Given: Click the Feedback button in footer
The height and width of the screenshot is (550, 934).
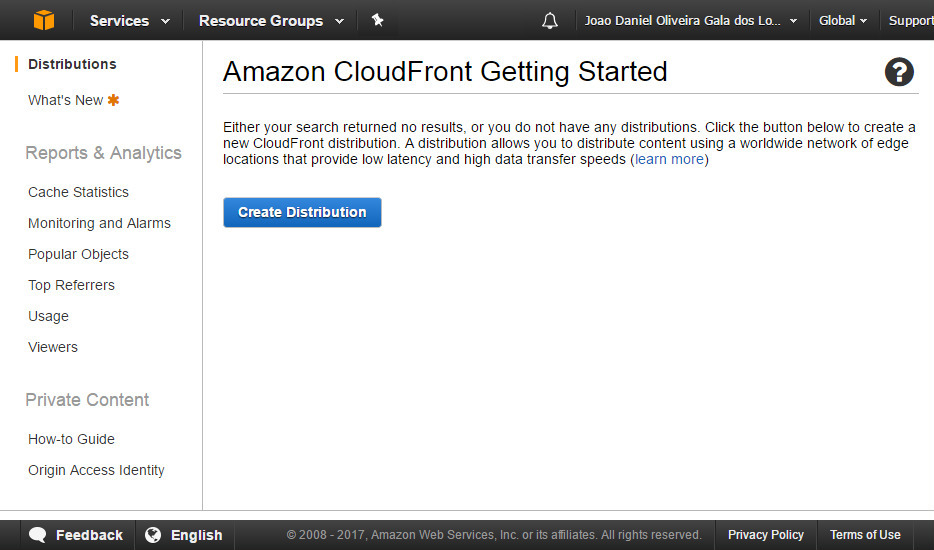Looking at the screenshot, I should 76,535.
